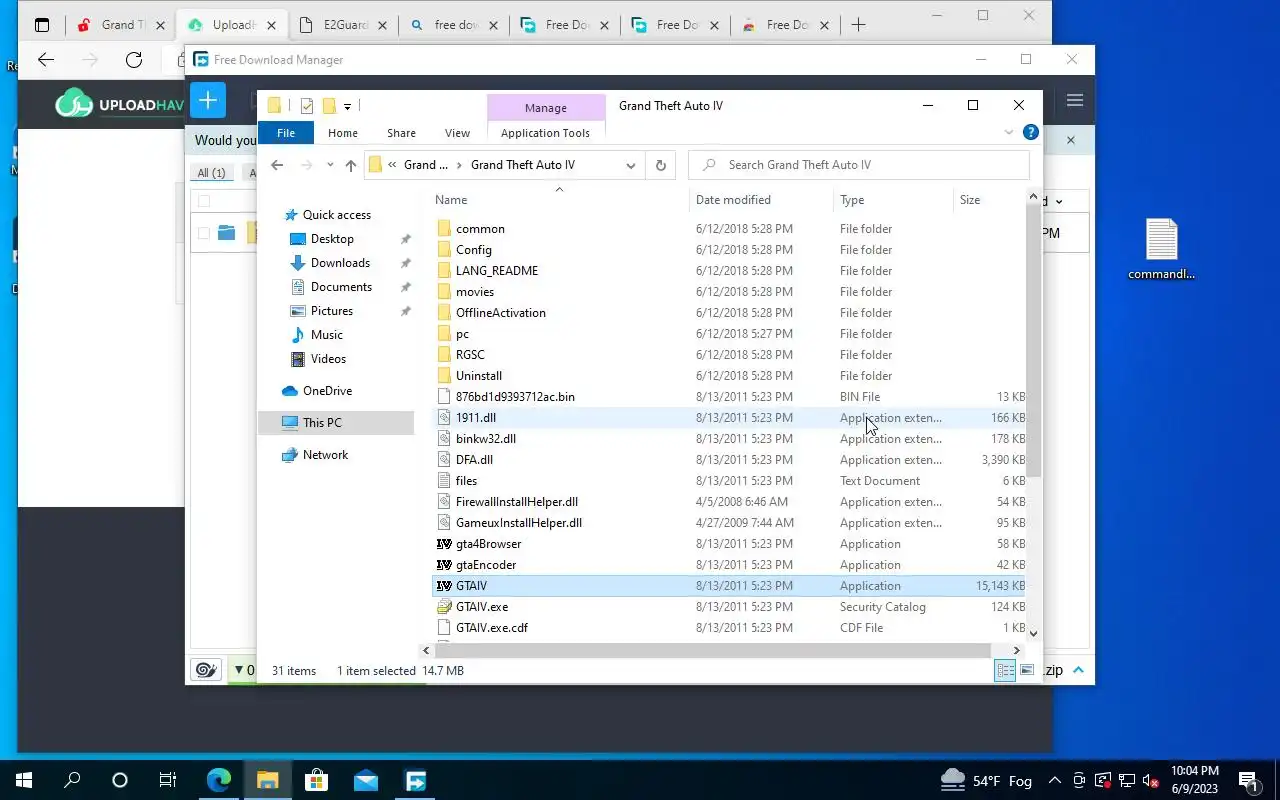Tick the download row checkbox in Free Download Manager
Viewport: 1280px width, 800px height.
(204, 233)
